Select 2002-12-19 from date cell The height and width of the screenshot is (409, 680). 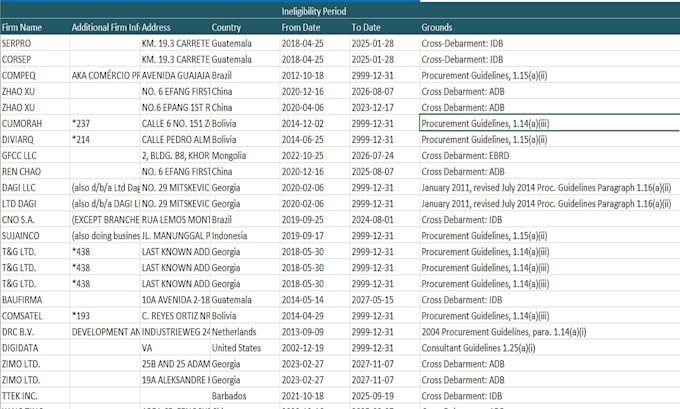click(315, 348)
